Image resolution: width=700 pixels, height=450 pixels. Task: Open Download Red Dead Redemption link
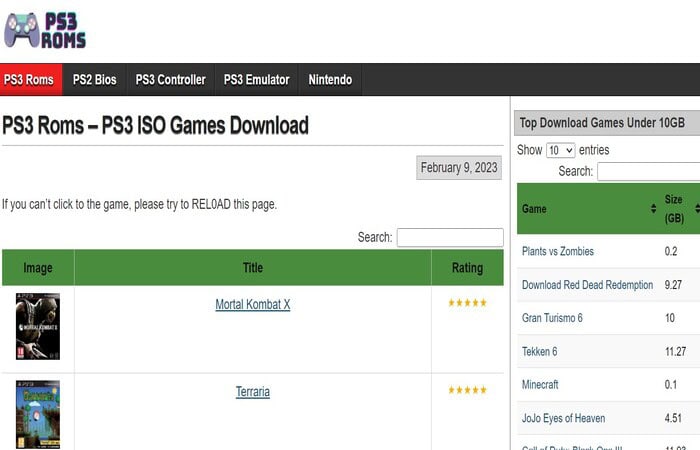(588, 285)
